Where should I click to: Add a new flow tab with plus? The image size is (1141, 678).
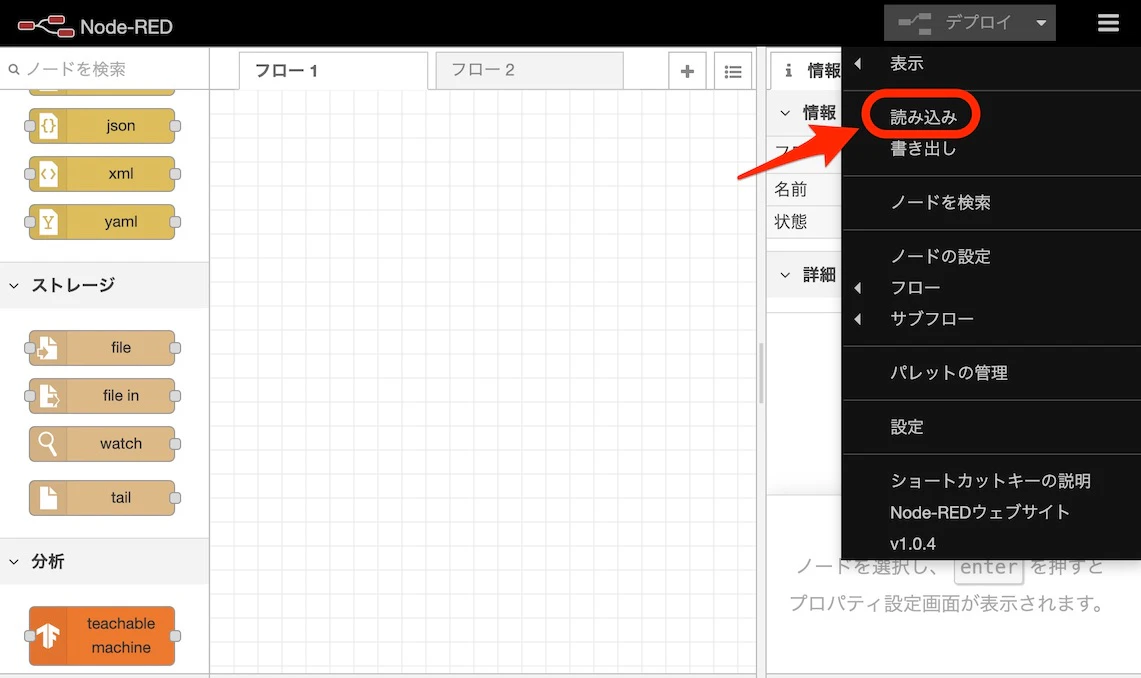(x=687, y=71)
